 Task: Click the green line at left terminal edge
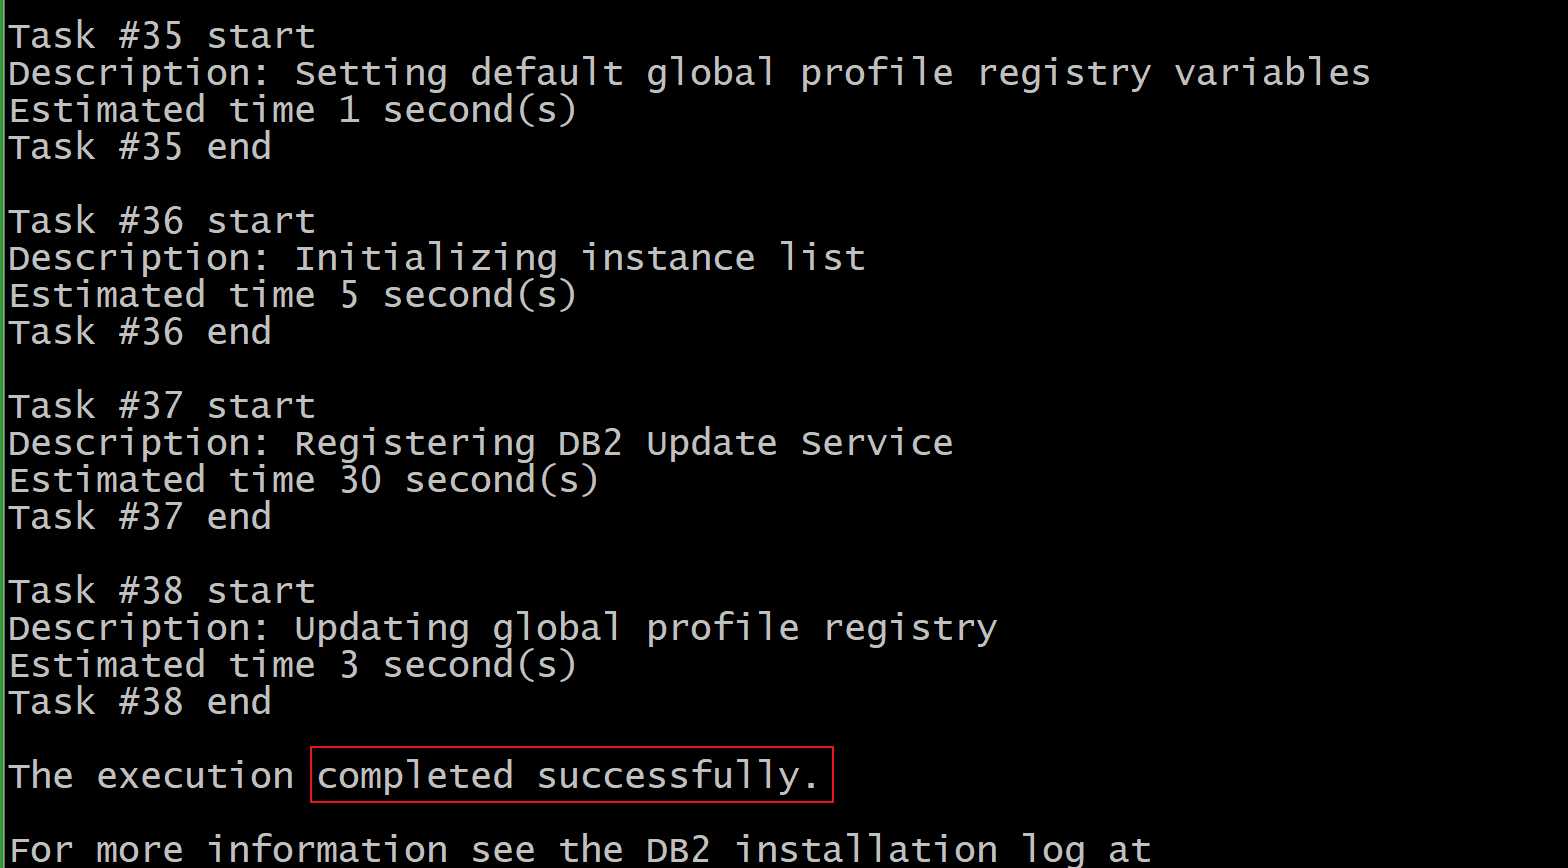coord(3,434)
